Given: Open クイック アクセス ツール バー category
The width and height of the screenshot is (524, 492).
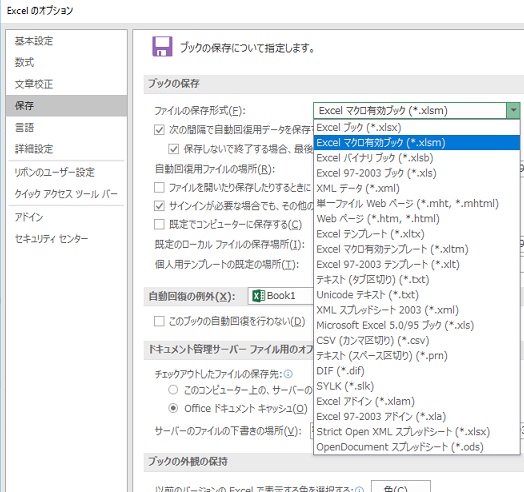Looking at the screenshot, I should pos(66,194).
